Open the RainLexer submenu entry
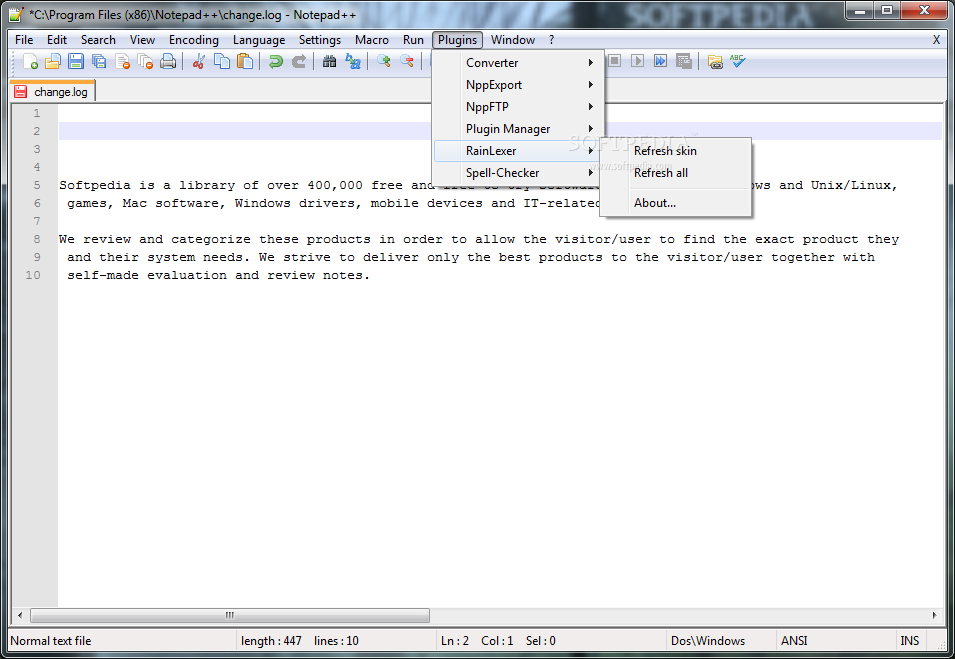 click(518, 150)
